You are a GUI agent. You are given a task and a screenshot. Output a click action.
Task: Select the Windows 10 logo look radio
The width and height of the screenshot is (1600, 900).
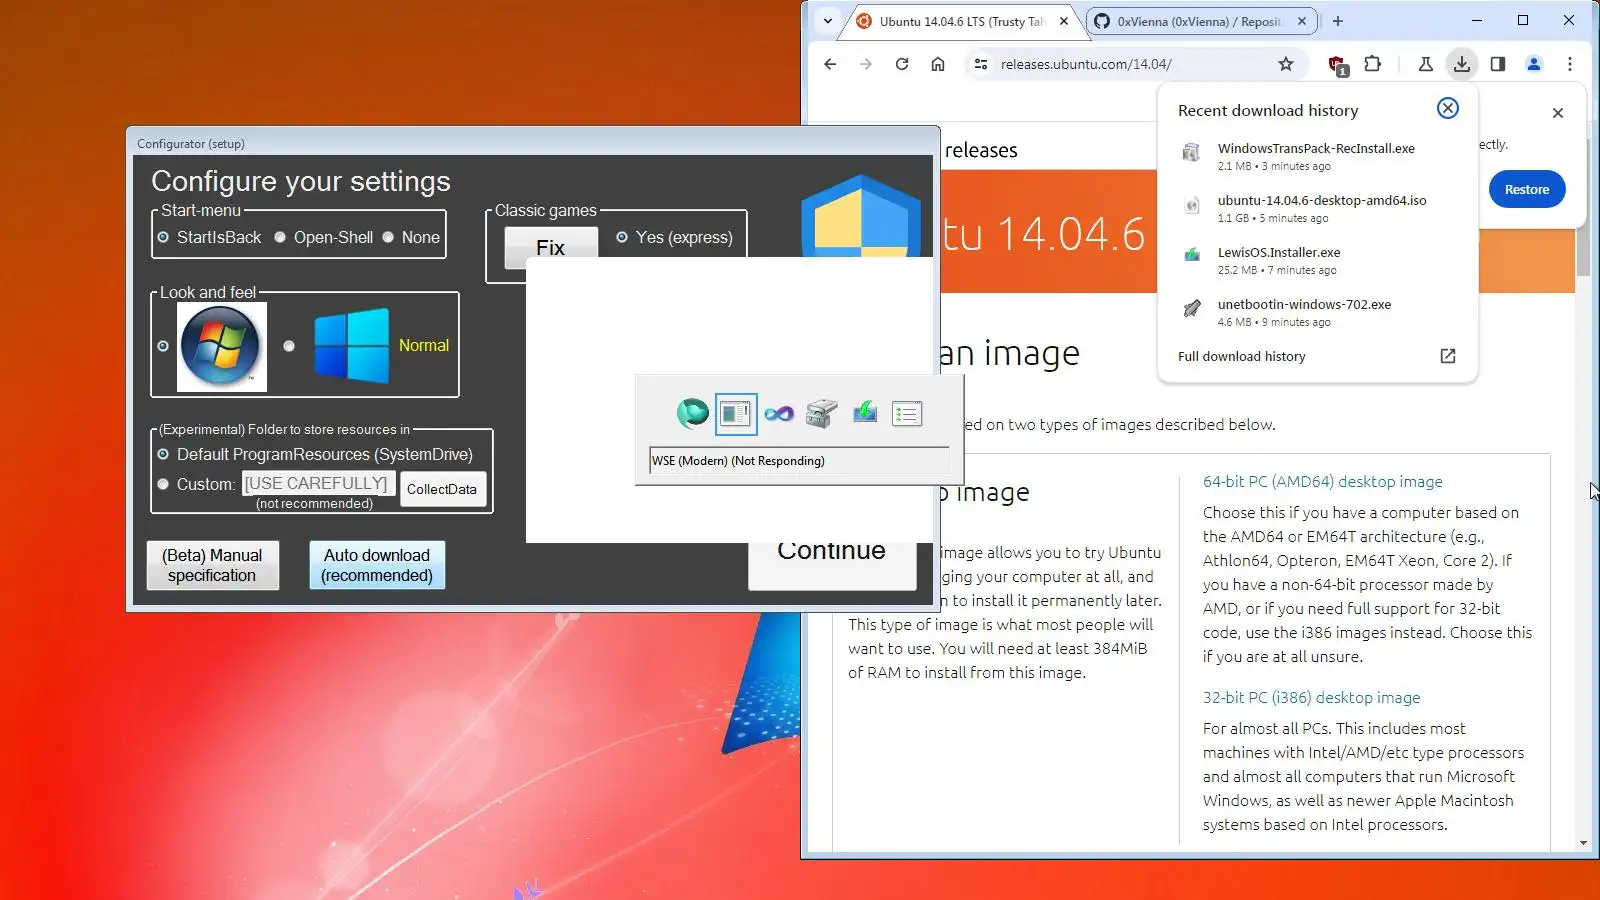click(x=289, y=346)
